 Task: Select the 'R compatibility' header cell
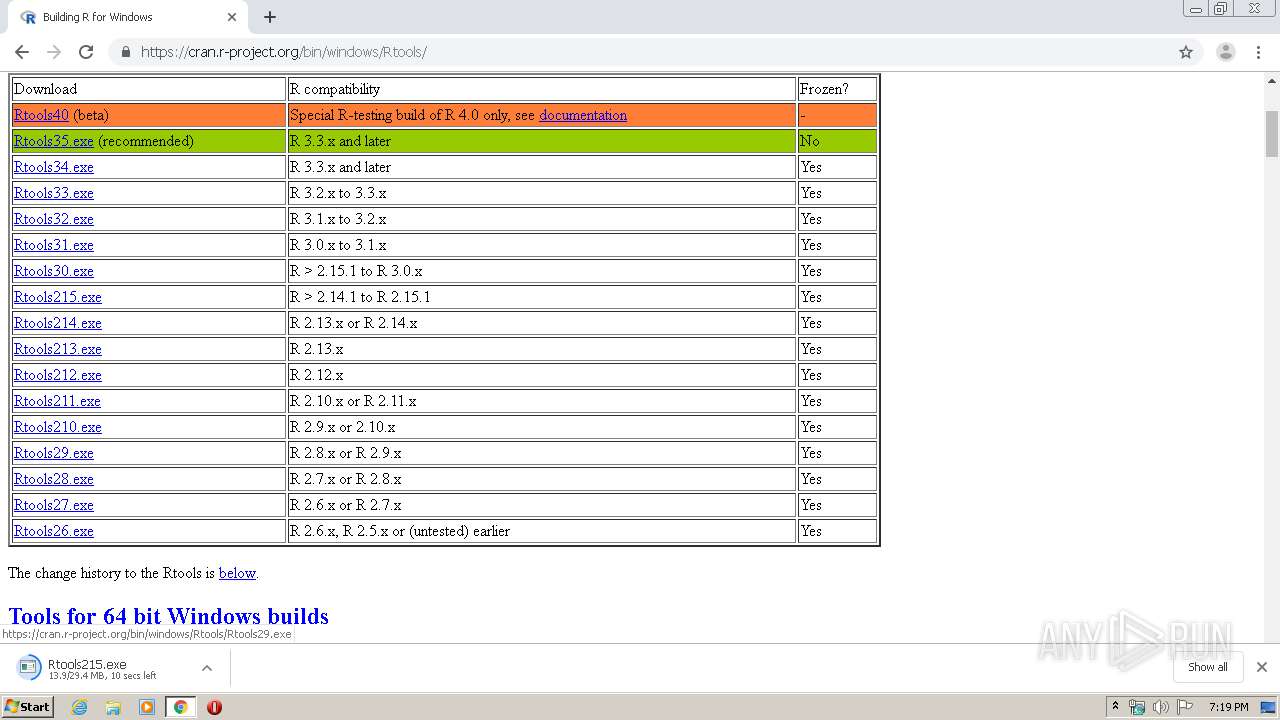[x=541, y=89]
